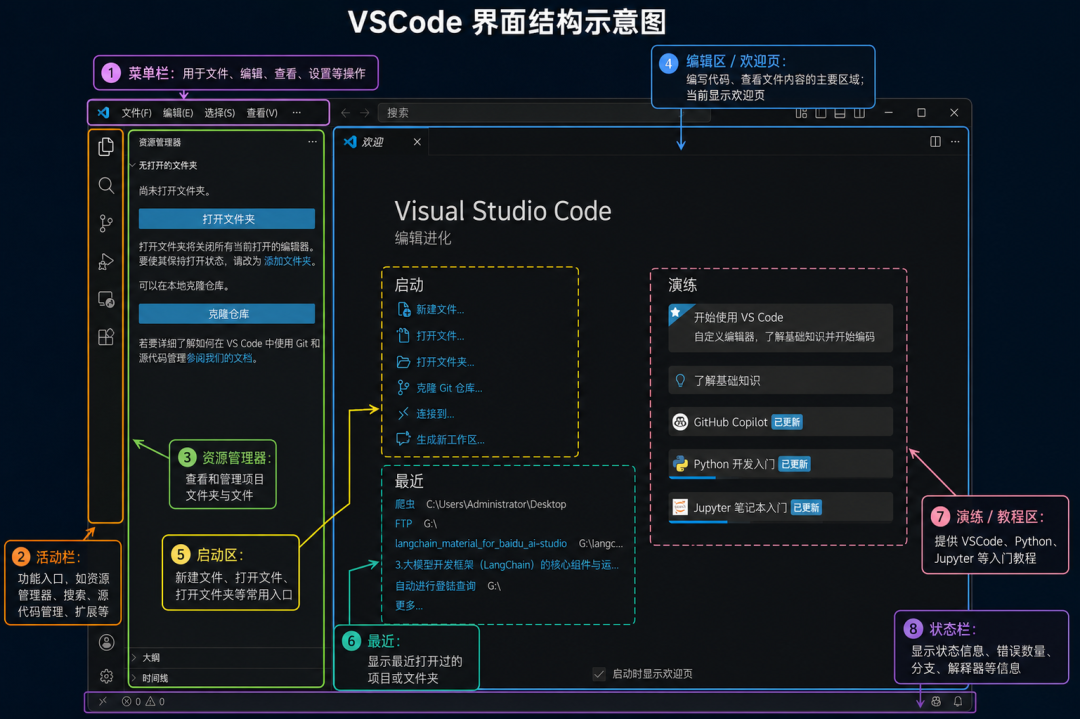Open the Remote Explorer icon

pyautogui.click(x=106, y=300)
